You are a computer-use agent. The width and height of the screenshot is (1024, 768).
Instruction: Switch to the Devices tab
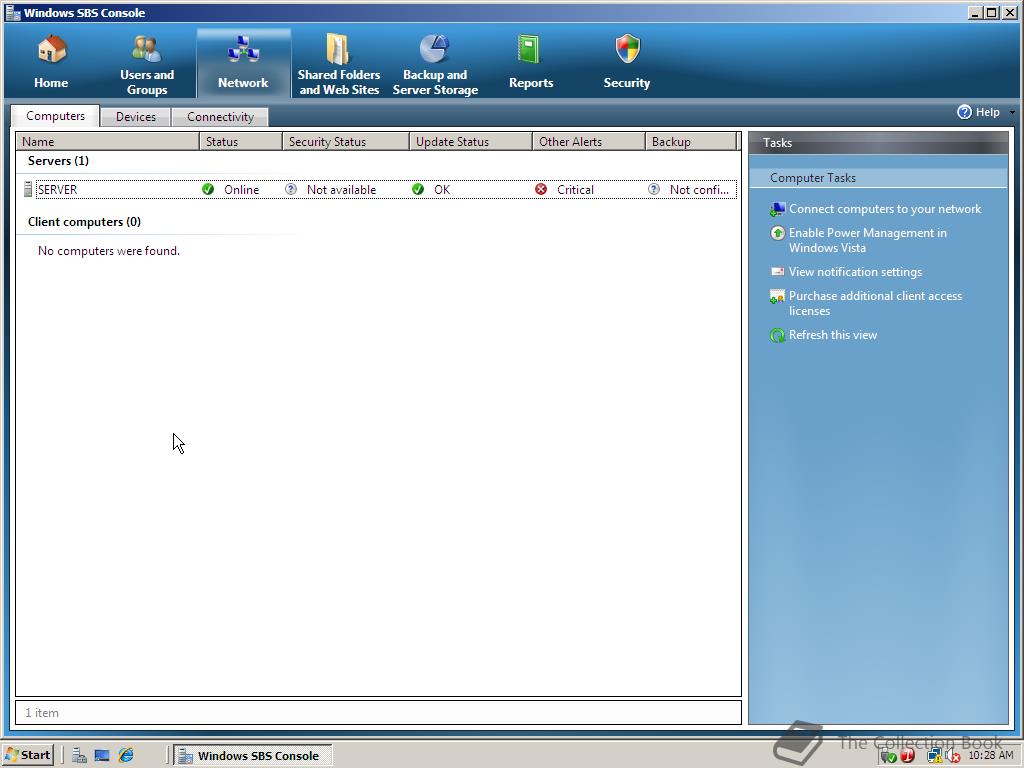(x=136, y=117)
